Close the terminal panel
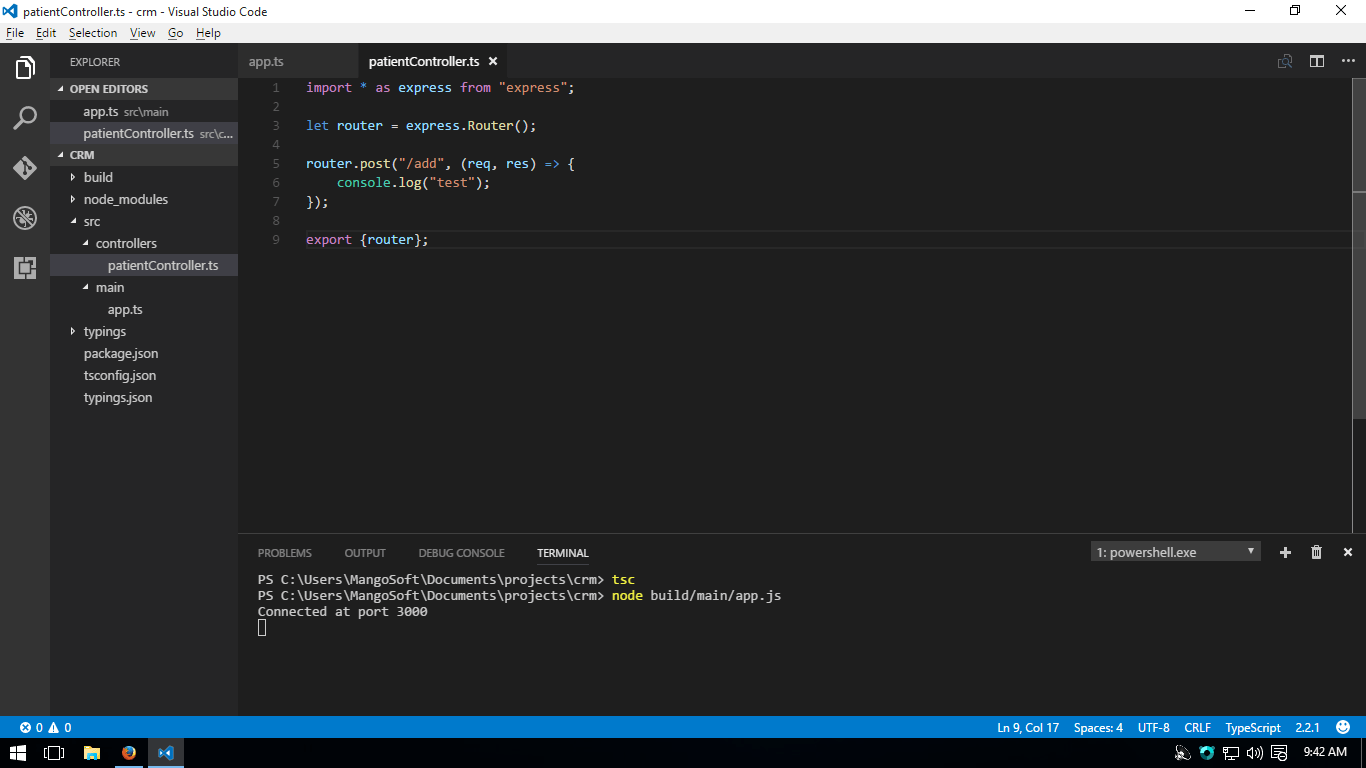This screenshot has height=768, width=1366. (x=1347, y=552)
